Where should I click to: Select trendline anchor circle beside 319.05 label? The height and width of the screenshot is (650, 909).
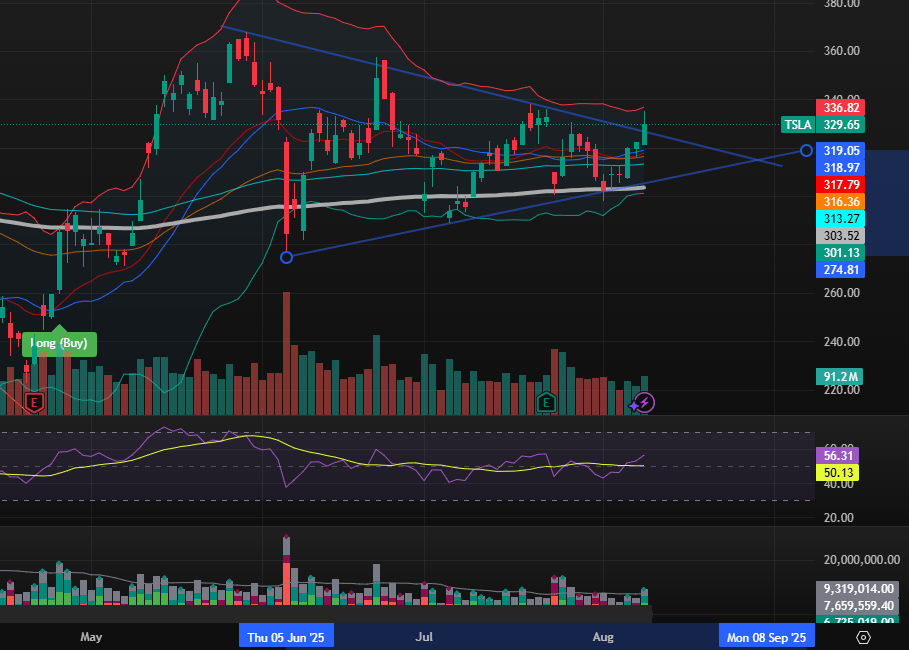point(807,151)
